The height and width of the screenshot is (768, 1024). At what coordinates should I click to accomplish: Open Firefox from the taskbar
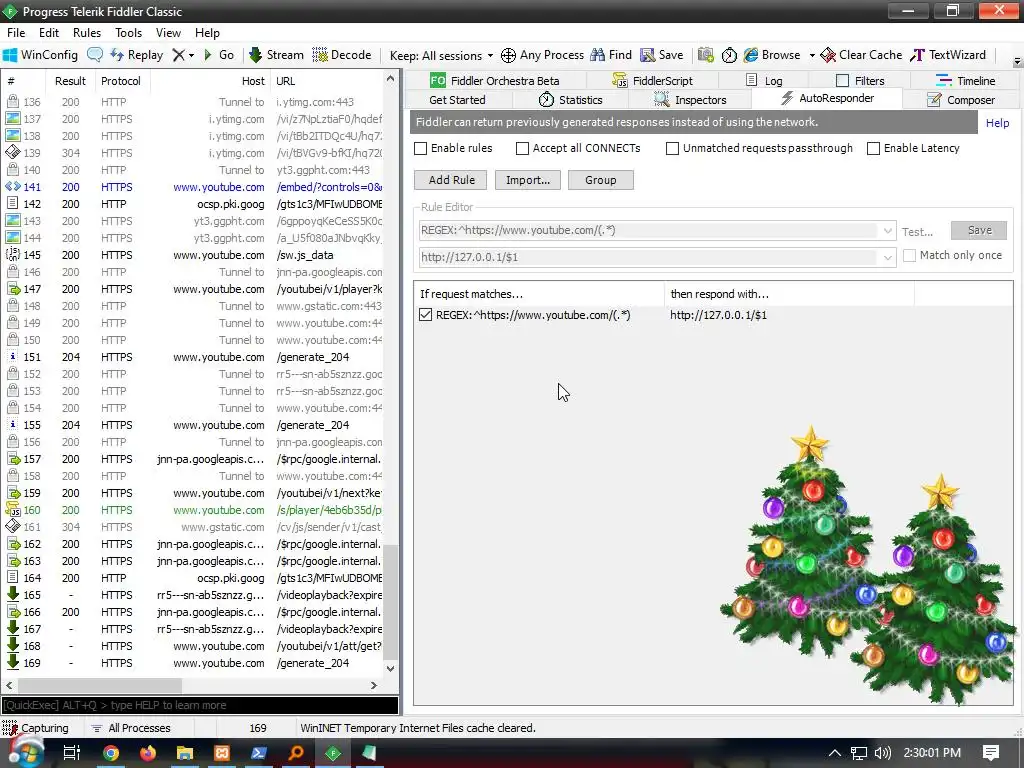click(148, 753)
